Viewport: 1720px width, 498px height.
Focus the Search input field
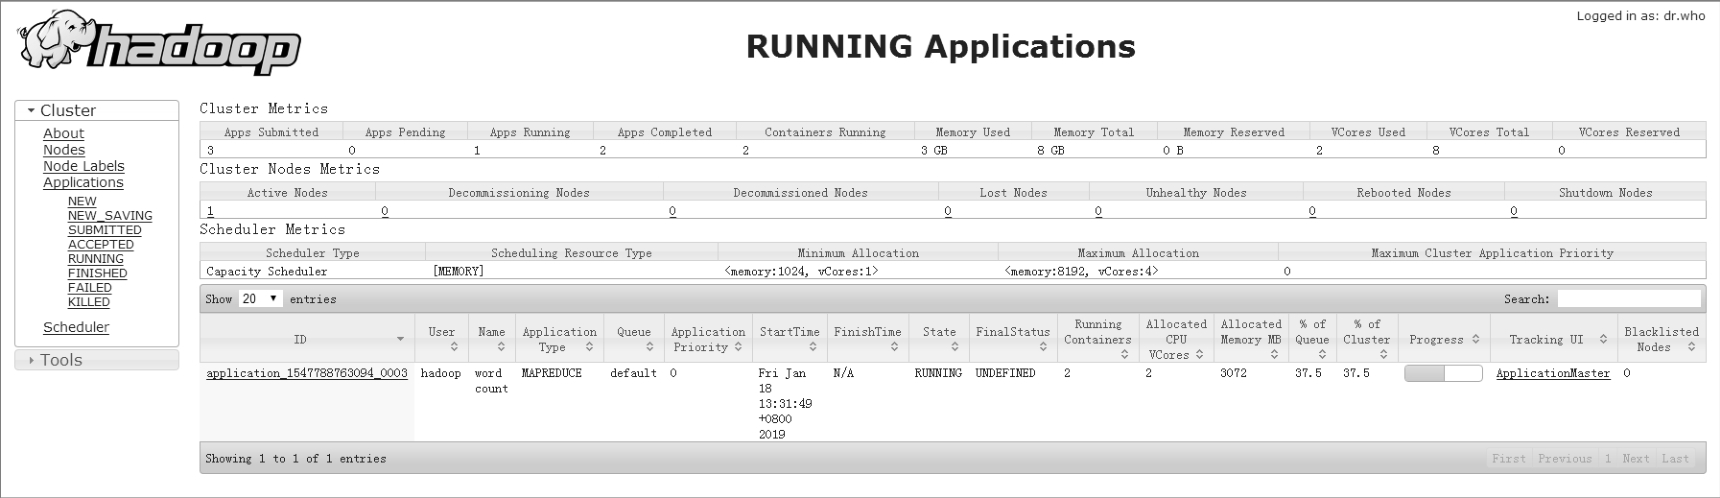[x=1628, y=299]
